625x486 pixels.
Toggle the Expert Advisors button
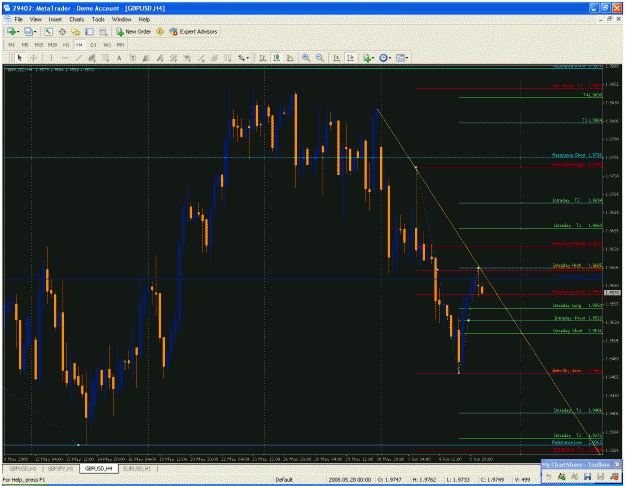tap(193, 31)
